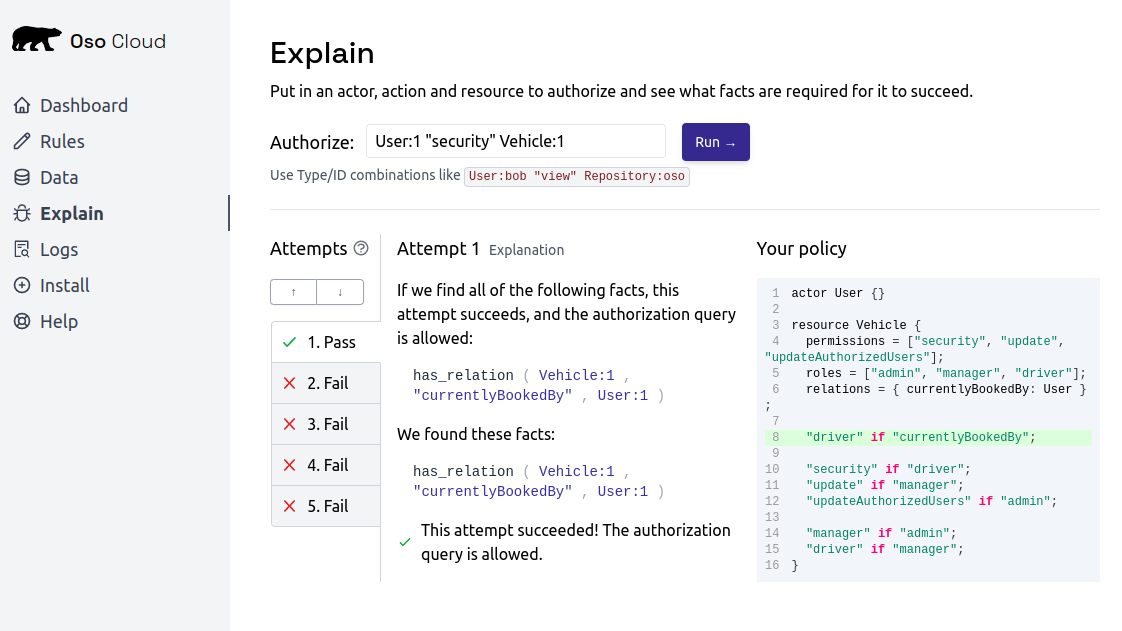Click the Attempts help question-mark icon
Viewport: 1122px width, 631px height.
point(361,248)
